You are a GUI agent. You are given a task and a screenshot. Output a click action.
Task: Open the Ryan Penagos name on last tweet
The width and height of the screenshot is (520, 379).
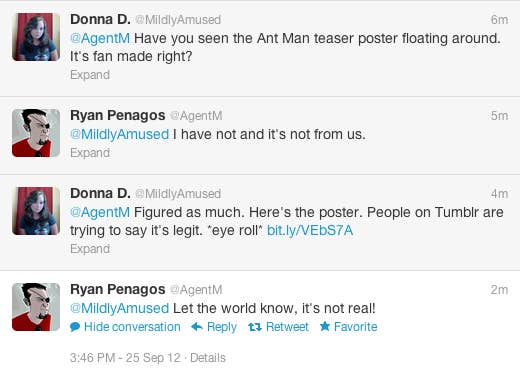[x=118, y=289]
